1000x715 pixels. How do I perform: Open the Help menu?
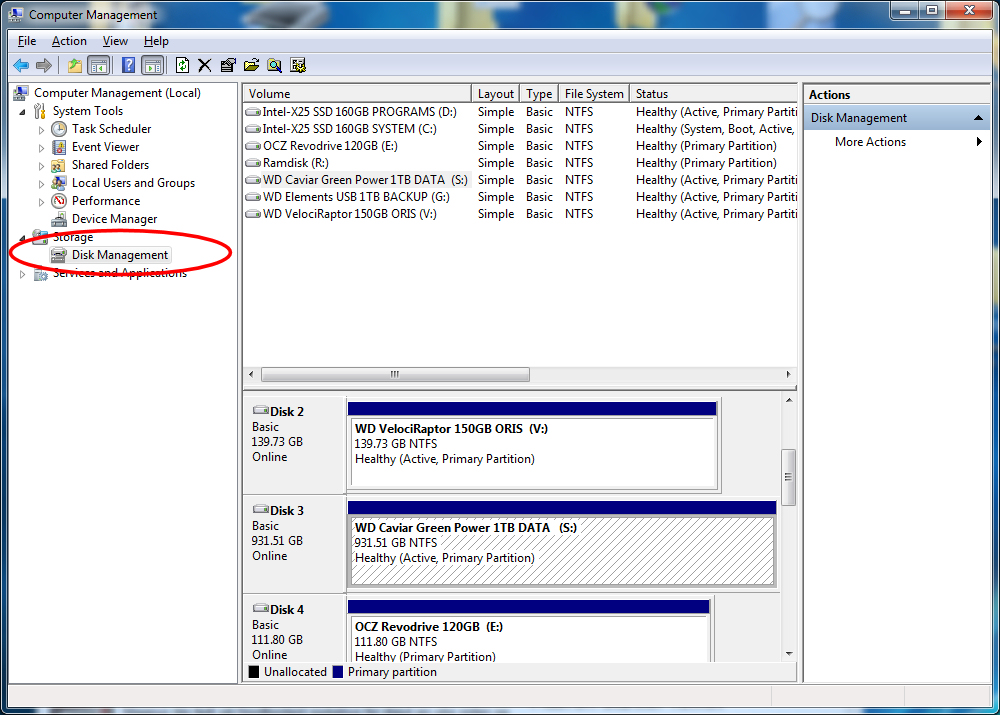(156, 41)
